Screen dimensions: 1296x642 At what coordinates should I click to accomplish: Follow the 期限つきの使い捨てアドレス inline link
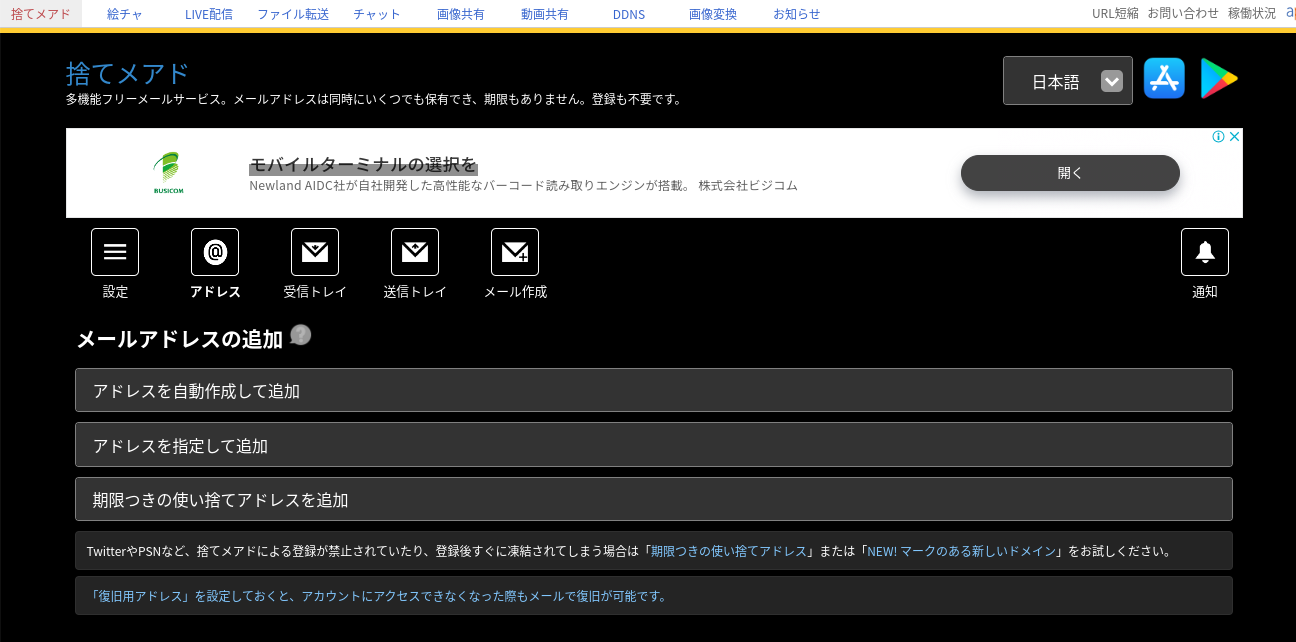[x=728, y=551]
